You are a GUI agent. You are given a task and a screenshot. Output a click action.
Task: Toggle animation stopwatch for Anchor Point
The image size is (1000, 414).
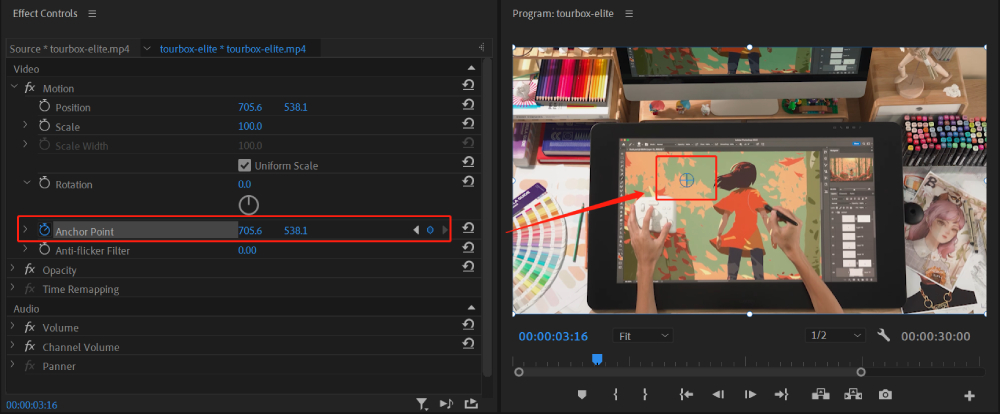[x=44, y=231]
